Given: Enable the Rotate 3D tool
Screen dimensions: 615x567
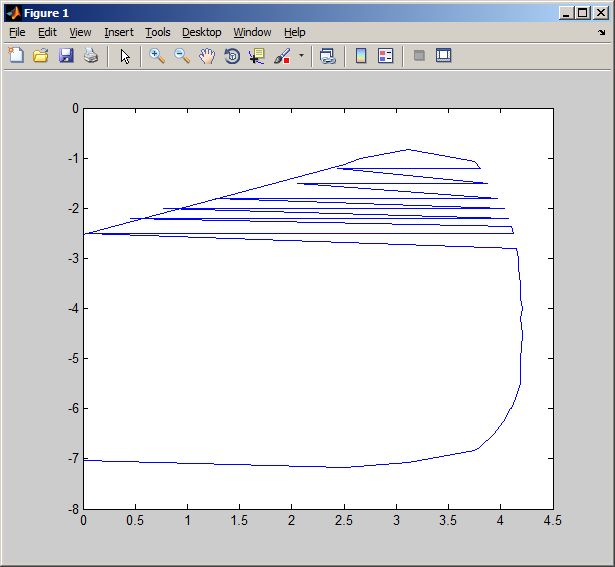Looking at the screenshot, I should (x=232, y=56).
